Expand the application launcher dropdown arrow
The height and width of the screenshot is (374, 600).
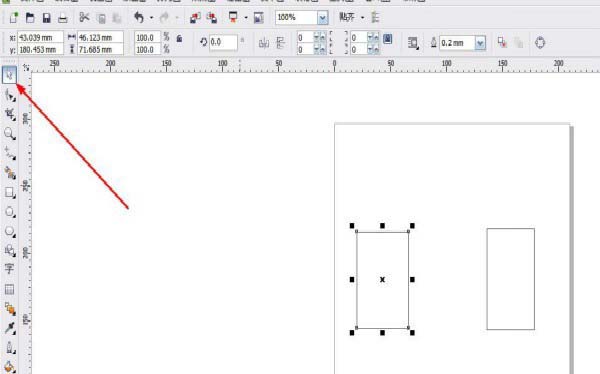(246, 18)
